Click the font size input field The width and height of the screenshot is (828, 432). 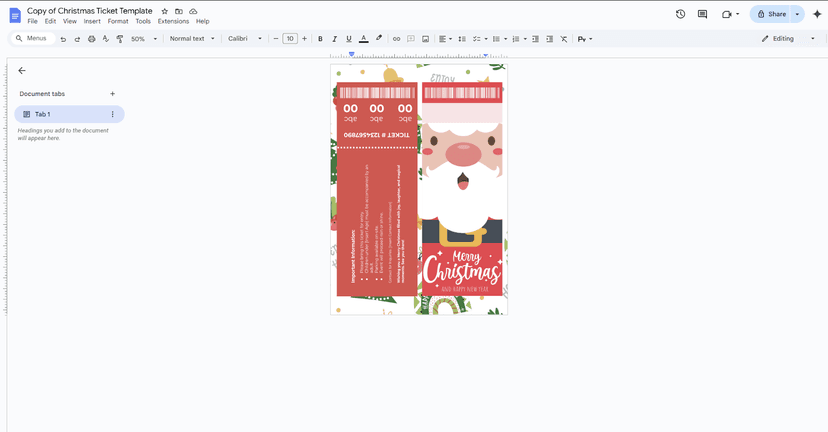290,39
